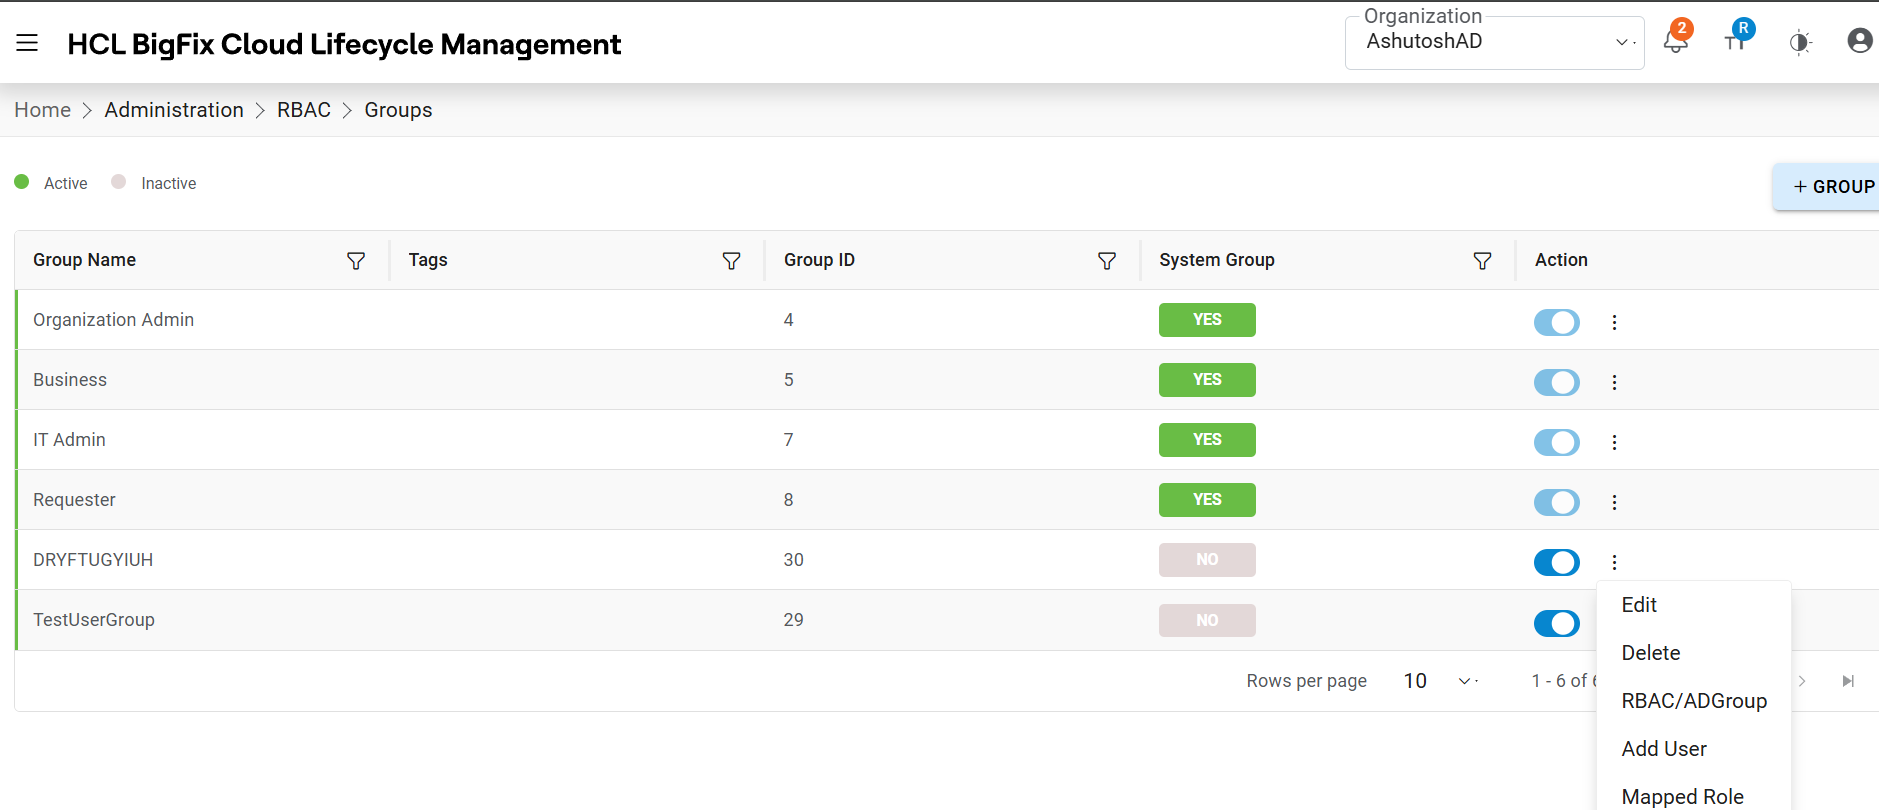Open the three-dot menu for Organization Admin
Image resolution: width=1879 pixels, height=810 pixels.
point(1614,322)
